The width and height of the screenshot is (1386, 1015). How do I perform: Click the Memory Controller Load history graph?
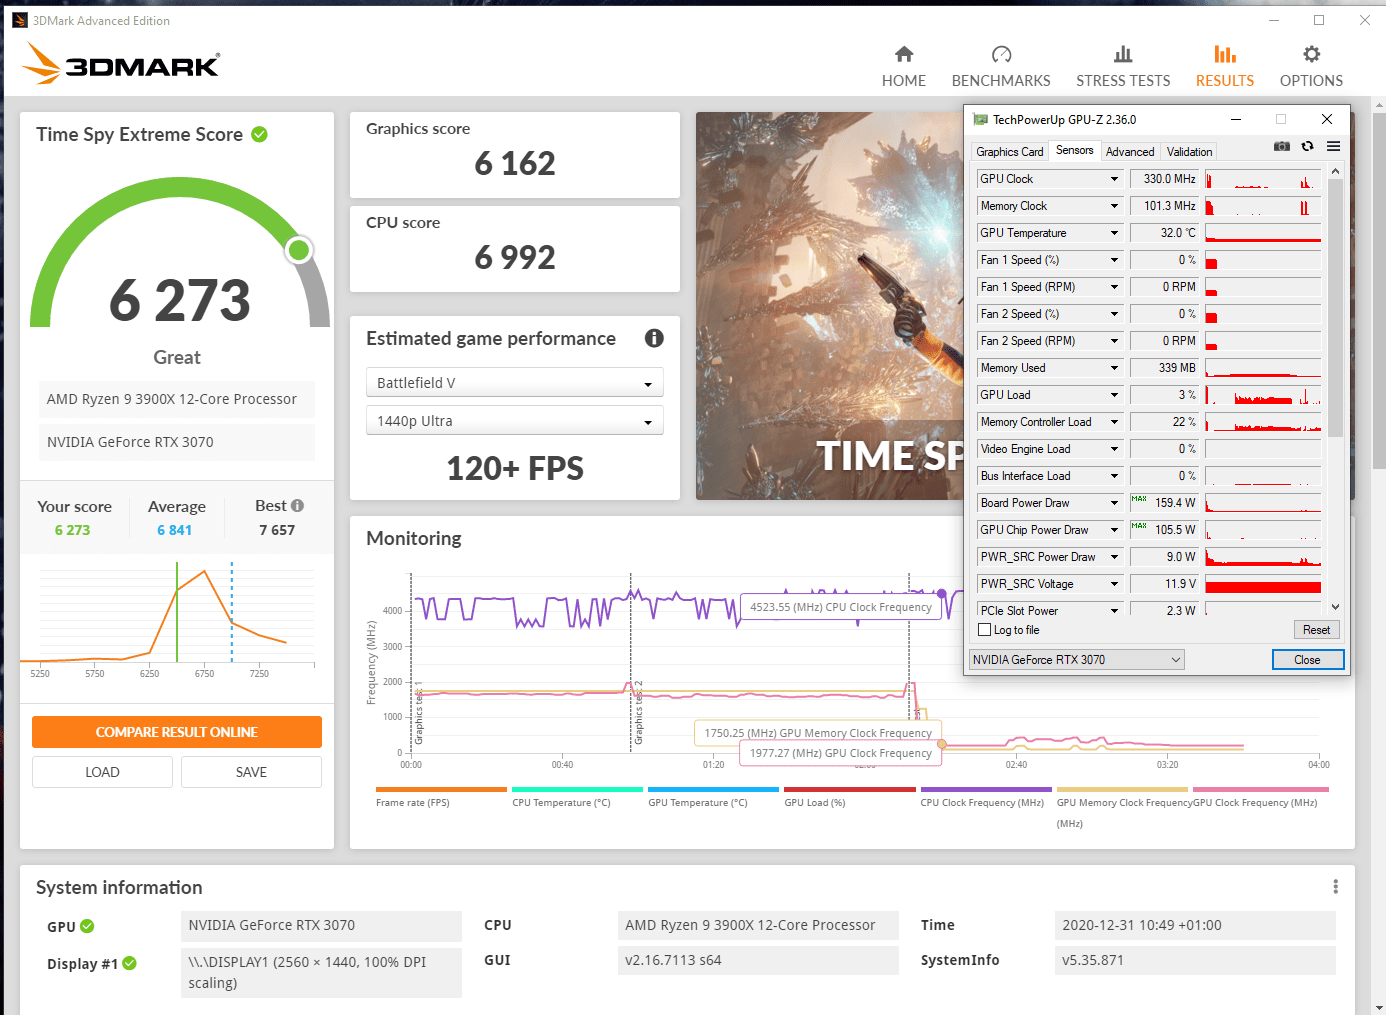[1263, 422]
